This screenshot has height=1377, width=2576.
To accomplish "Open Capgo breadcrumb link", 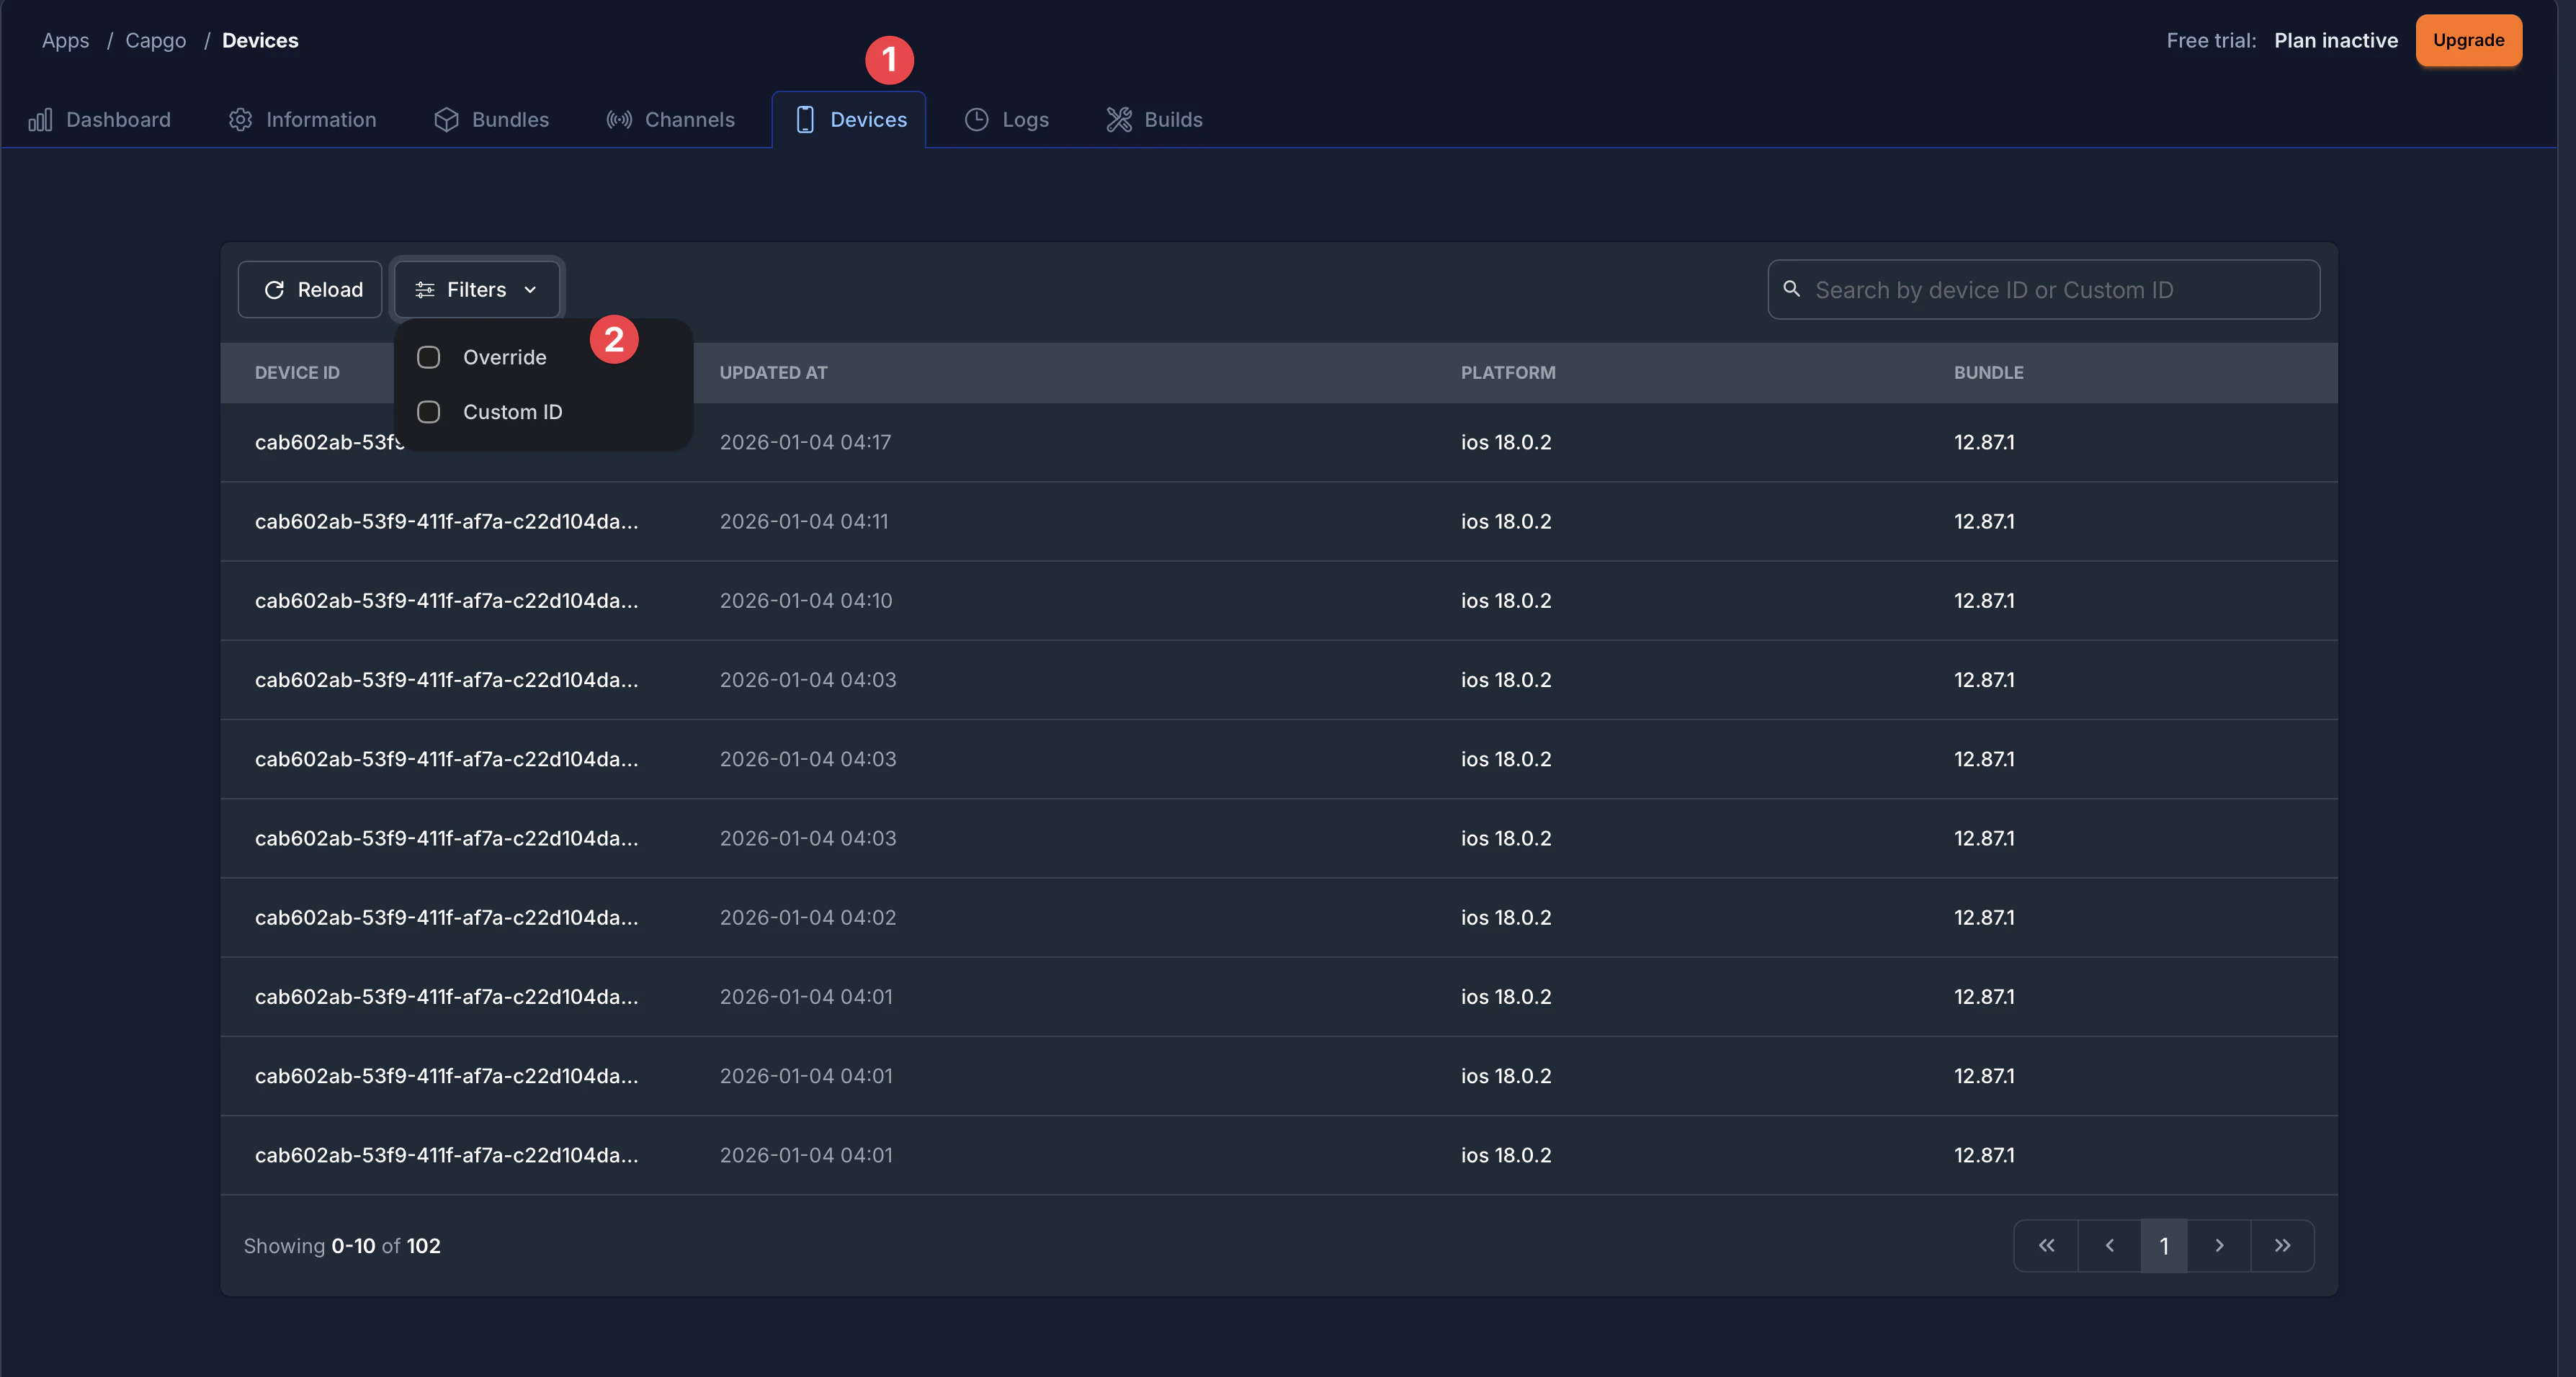I will click(155, 40).
